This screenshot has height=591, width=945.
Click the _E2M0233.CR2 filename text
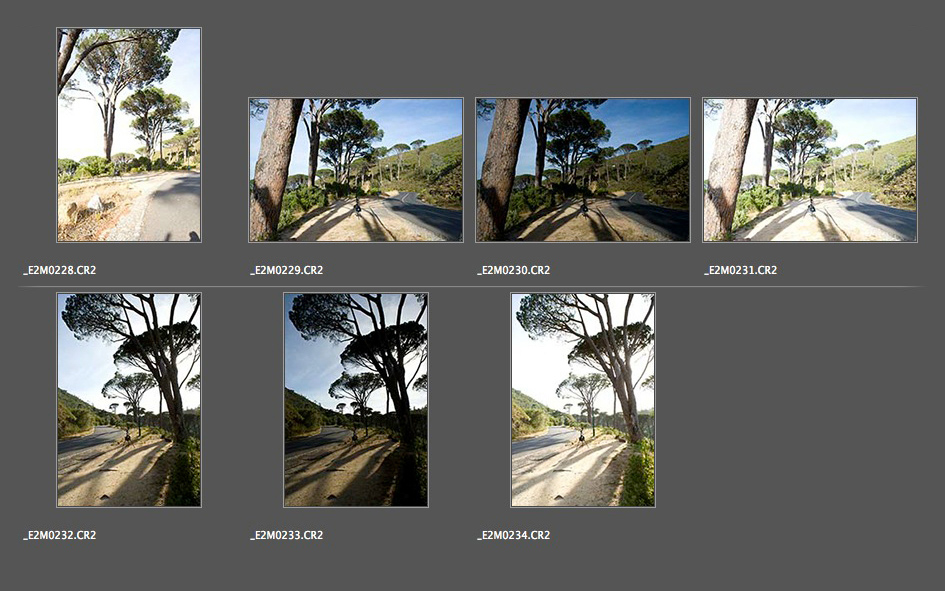coord(287,535)
